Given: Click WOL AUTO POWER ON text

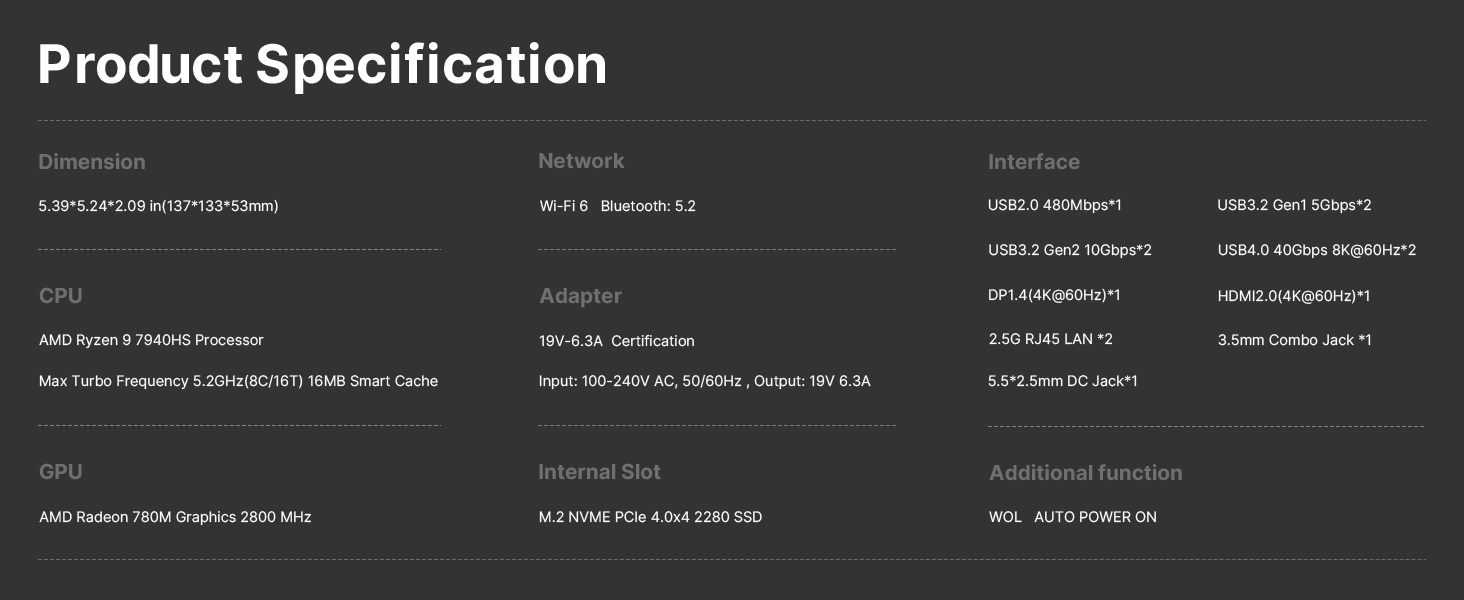Looking at the screenshot, I should tap(1072, 517).
